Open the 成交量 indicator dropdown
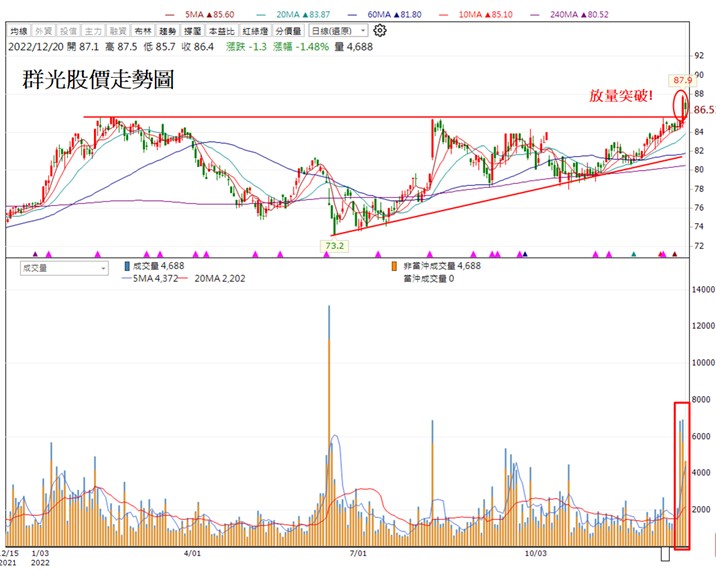The image size is (716, 577). (64, 268)
